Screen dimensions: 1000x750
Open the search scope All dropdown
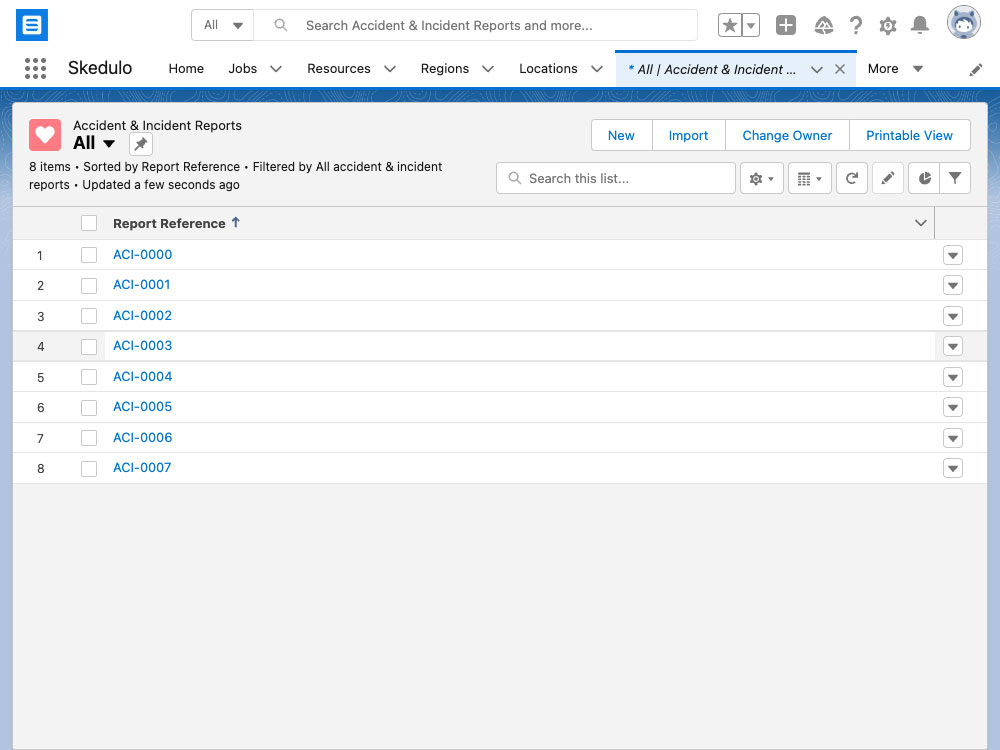[x=223, y=26]
